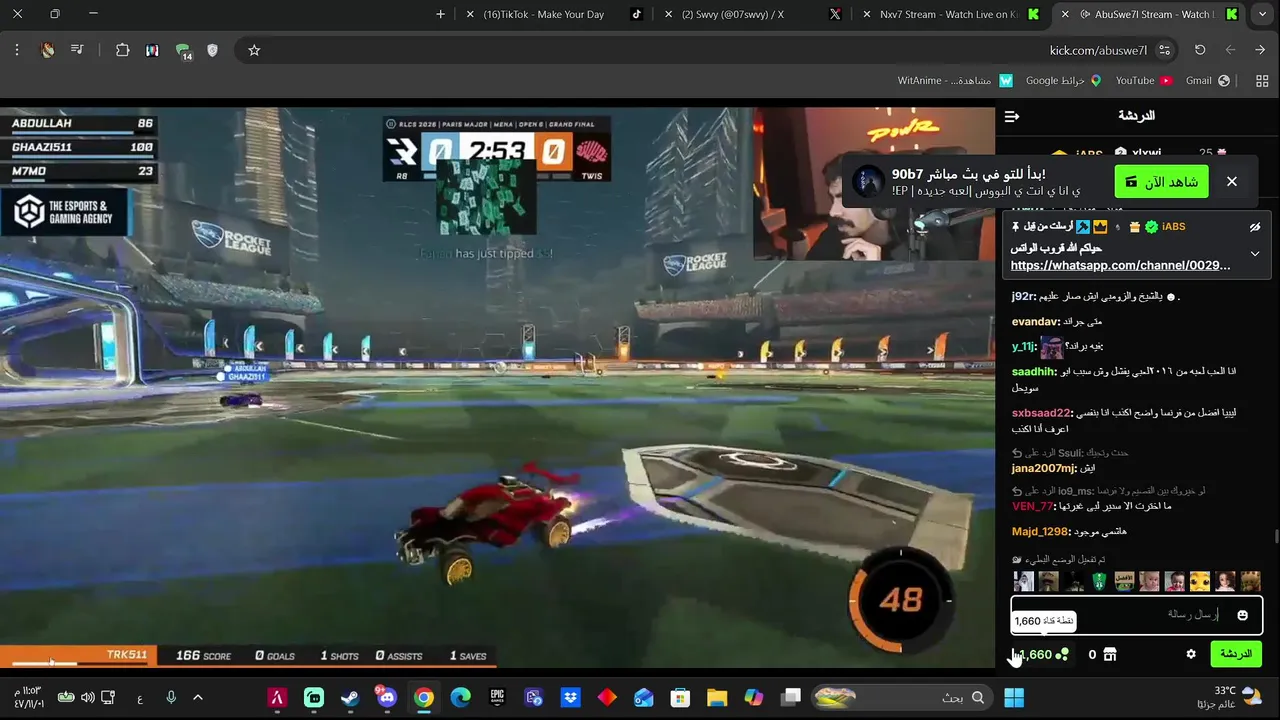Click the green شاهد الآن watch now button
Viewport: 1280px width, 720px height.
(x=1162, y=182)
